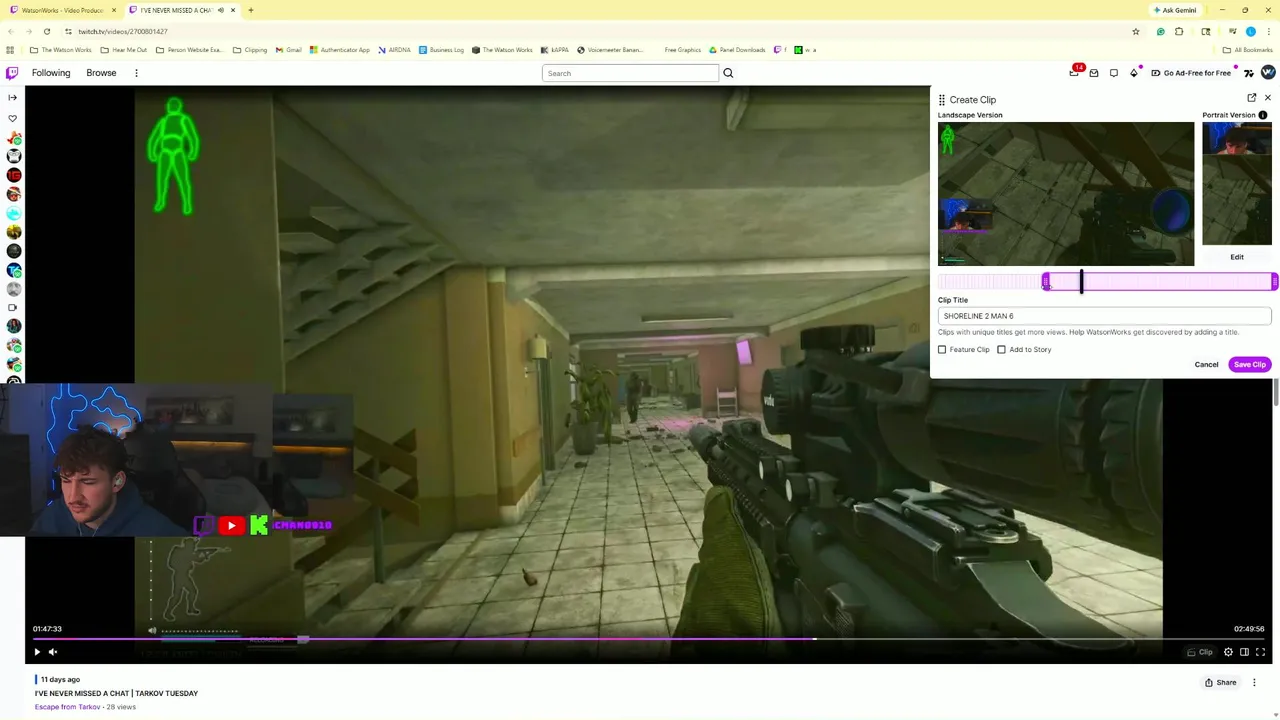Open the Business Log bookmark
The image size is (1280, 720).
point(441,50)
